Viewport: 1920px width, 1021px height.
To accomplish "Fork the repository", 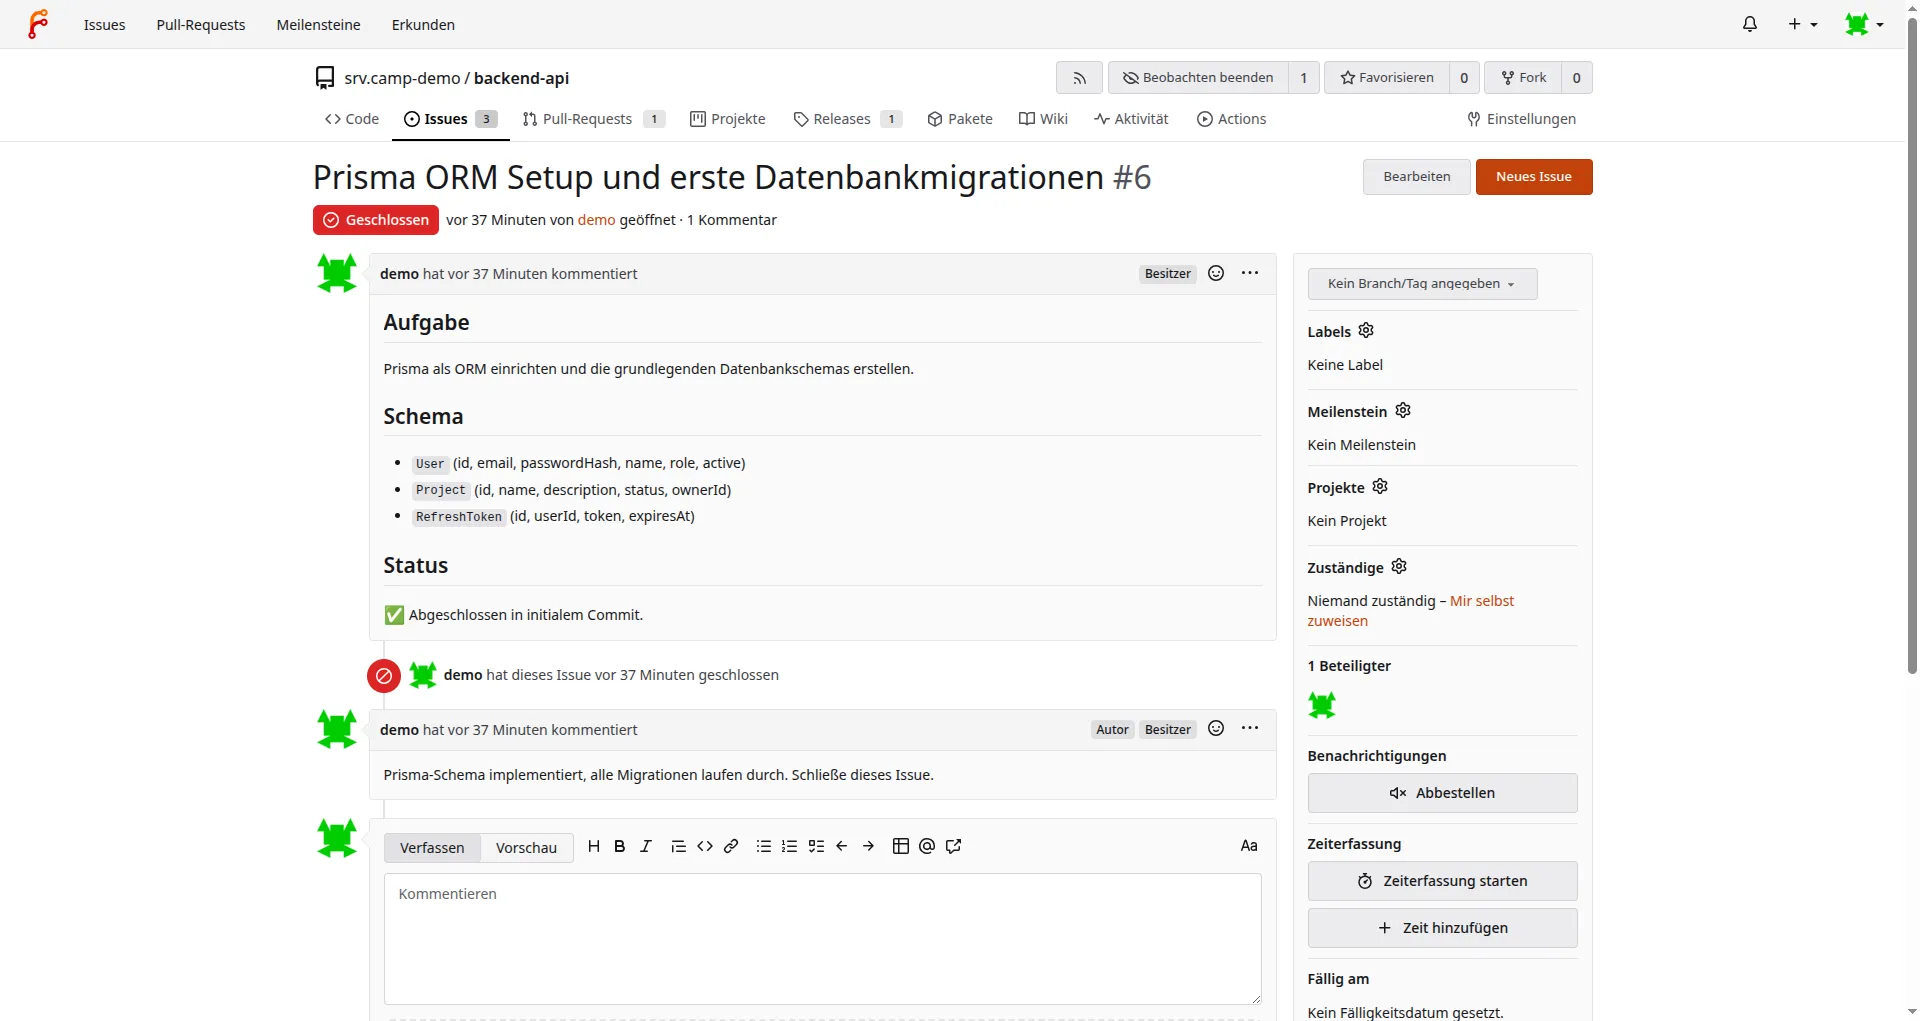I will pyautogui.click(x=1523, y=78).
